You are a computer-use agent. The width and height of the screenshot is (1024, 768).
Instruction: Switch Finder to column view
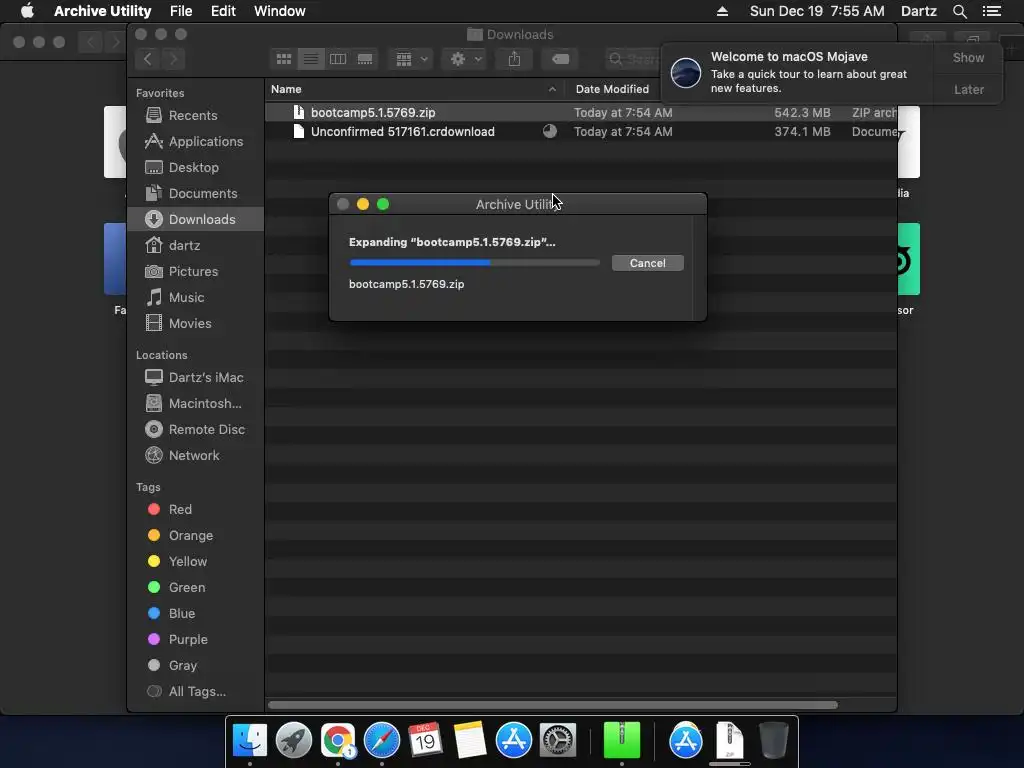(338, 59)
